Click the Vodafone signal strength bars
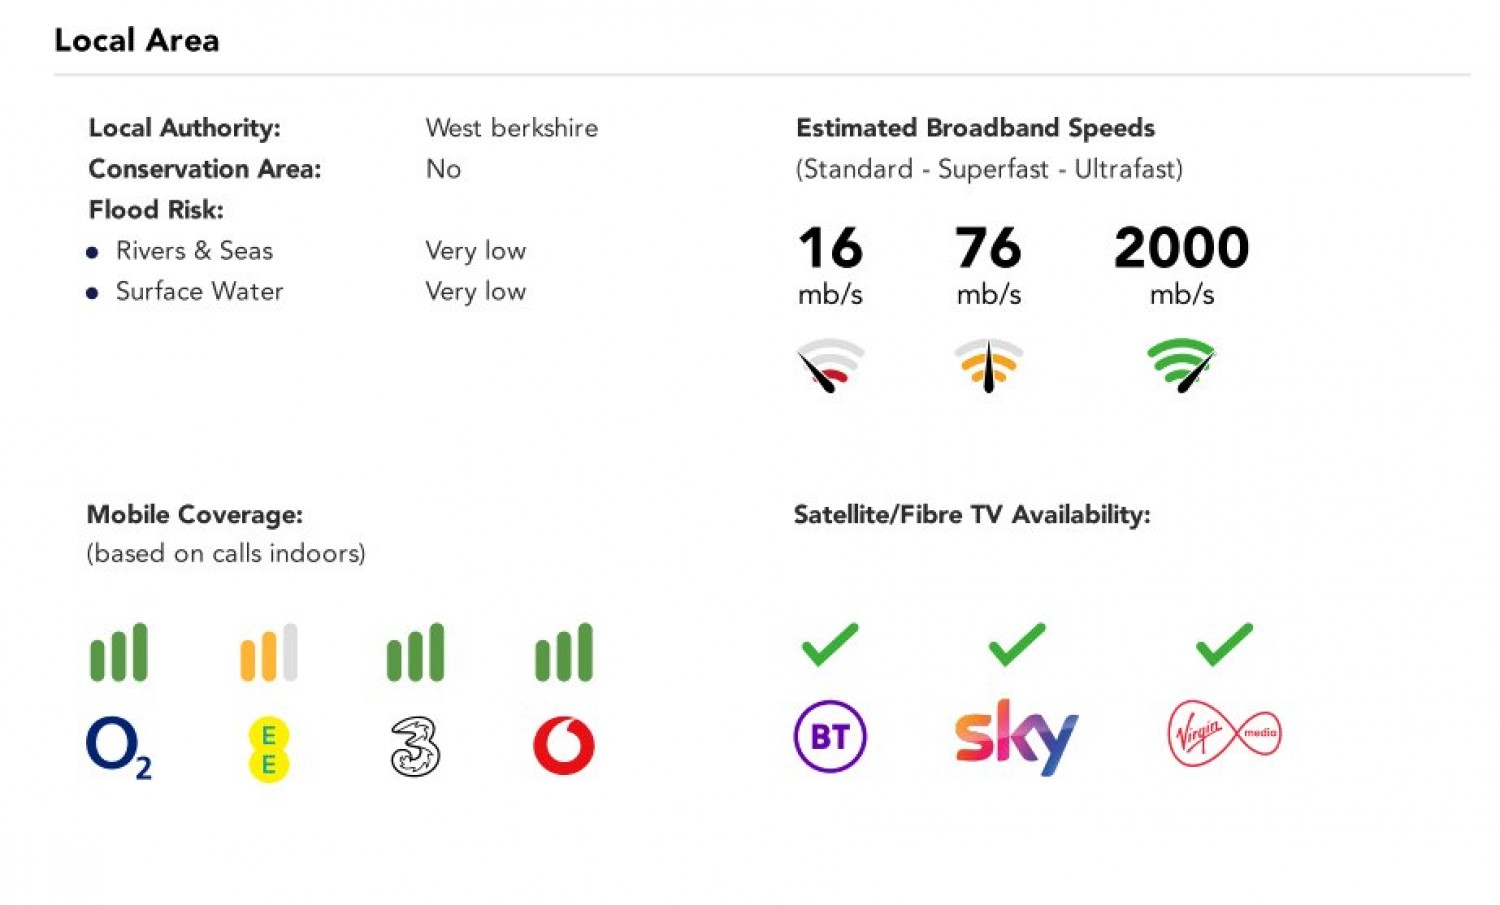 [564, 653]
